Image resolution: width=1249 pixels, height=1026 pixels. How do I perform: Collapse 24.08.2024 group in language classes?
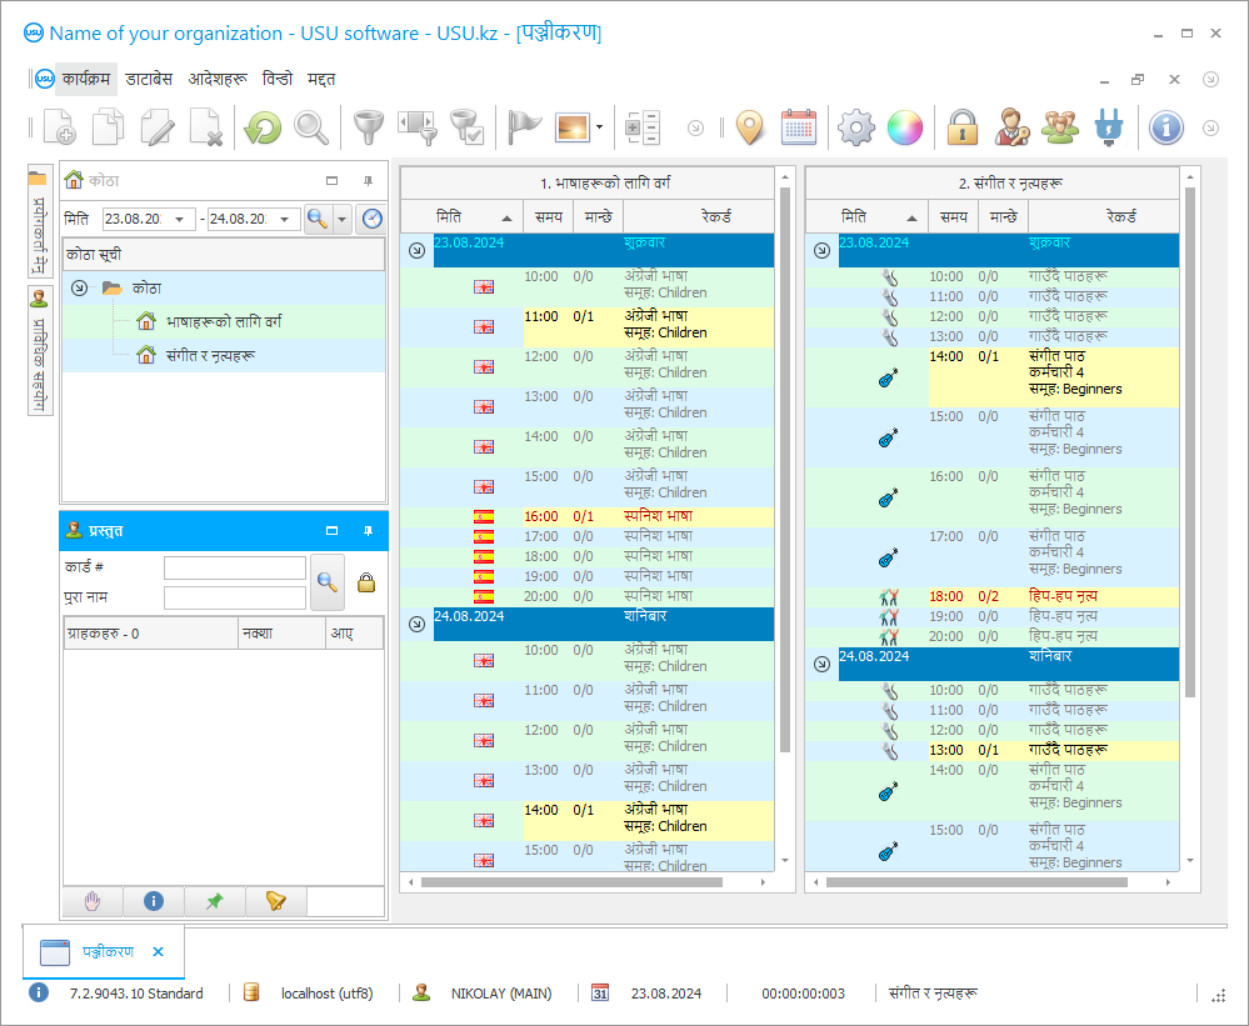coord(417,624)
